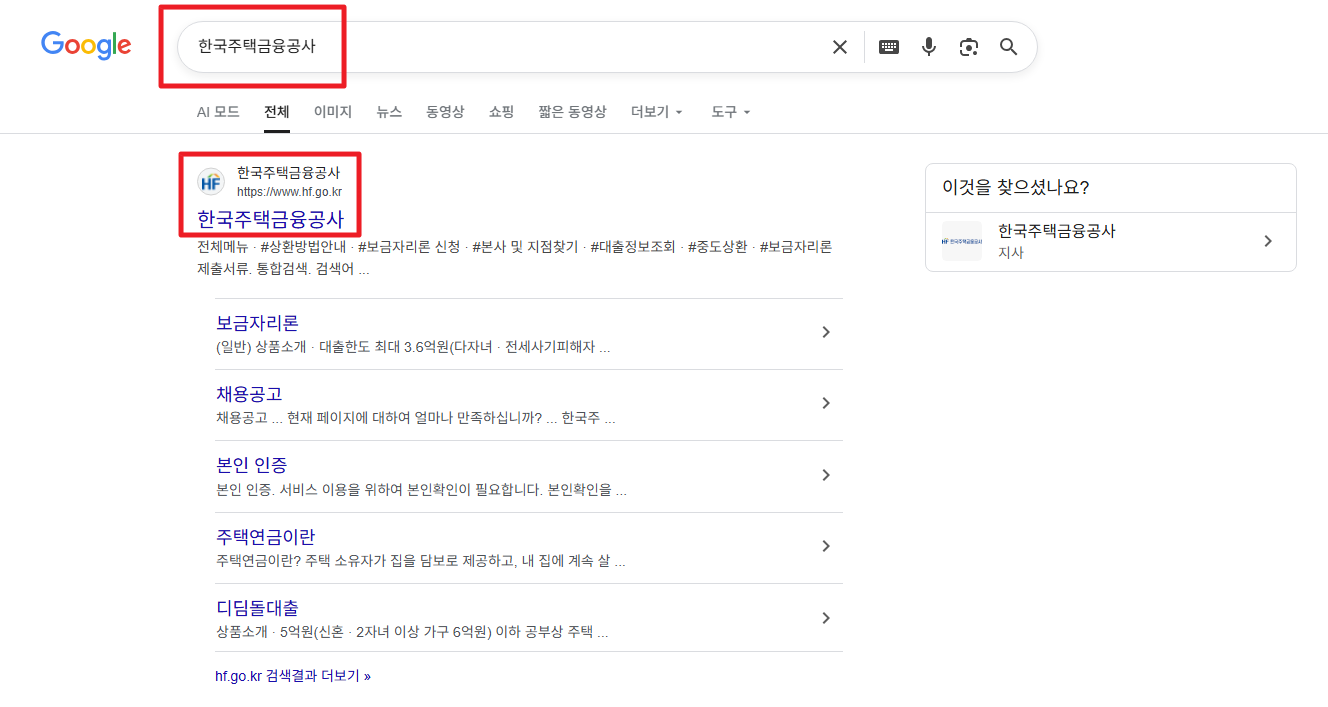Clear the search query with the X icon
The image size is (1328, 707).
839,46
